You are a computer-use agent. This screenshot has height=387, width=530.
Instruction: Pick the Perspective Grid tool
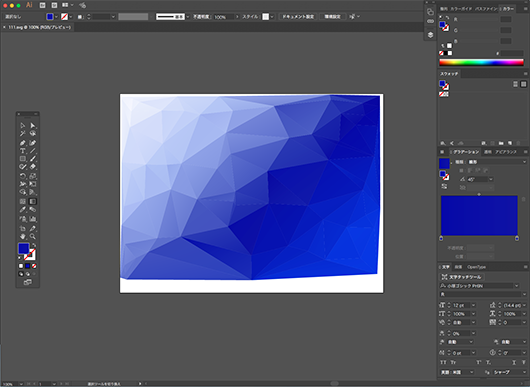(33, 192)
